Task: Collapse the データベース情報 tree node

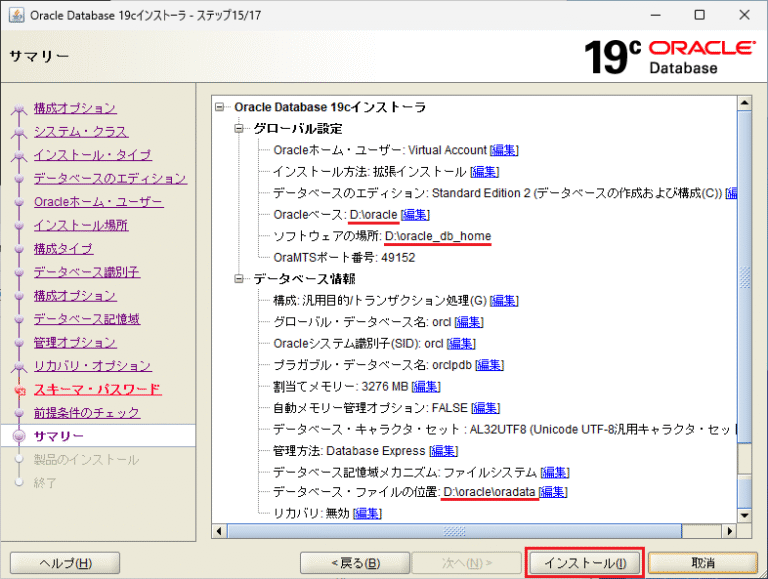Action: click(239, 279)
